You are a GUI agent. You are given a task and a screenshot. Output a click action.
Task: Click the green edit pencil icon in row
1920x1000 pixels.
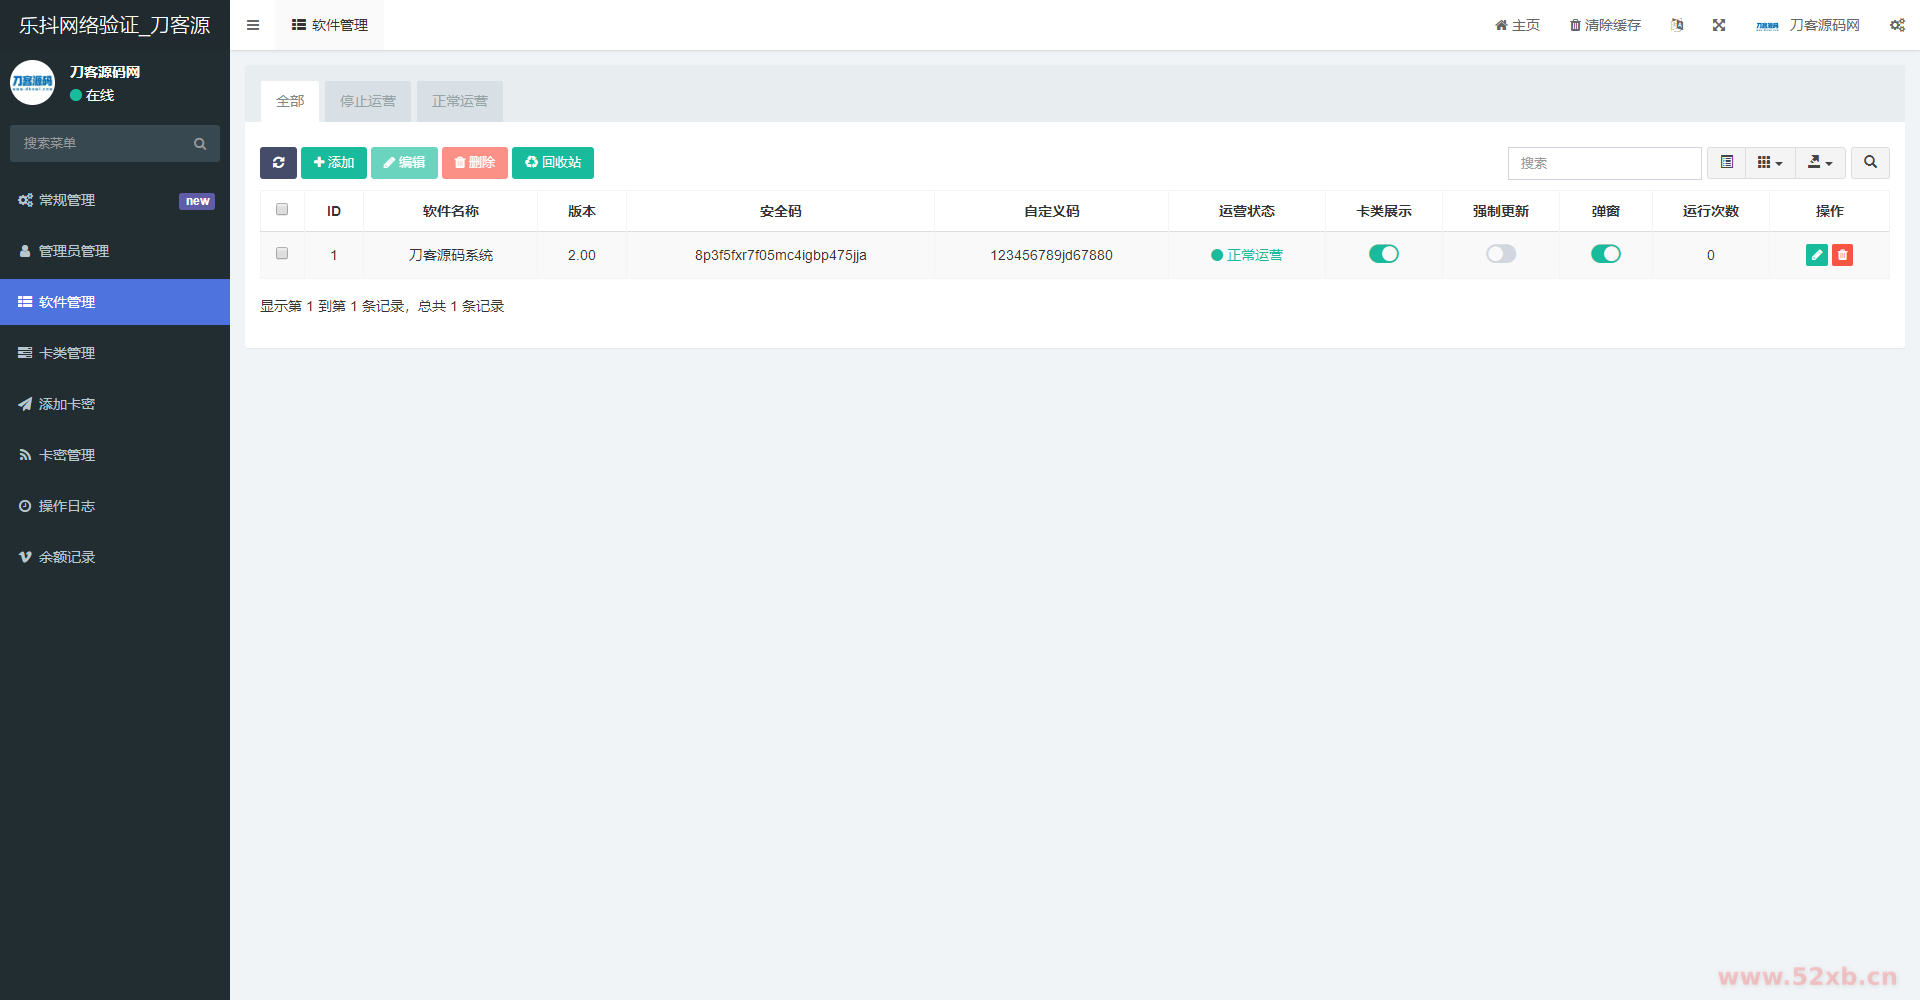1816,255
